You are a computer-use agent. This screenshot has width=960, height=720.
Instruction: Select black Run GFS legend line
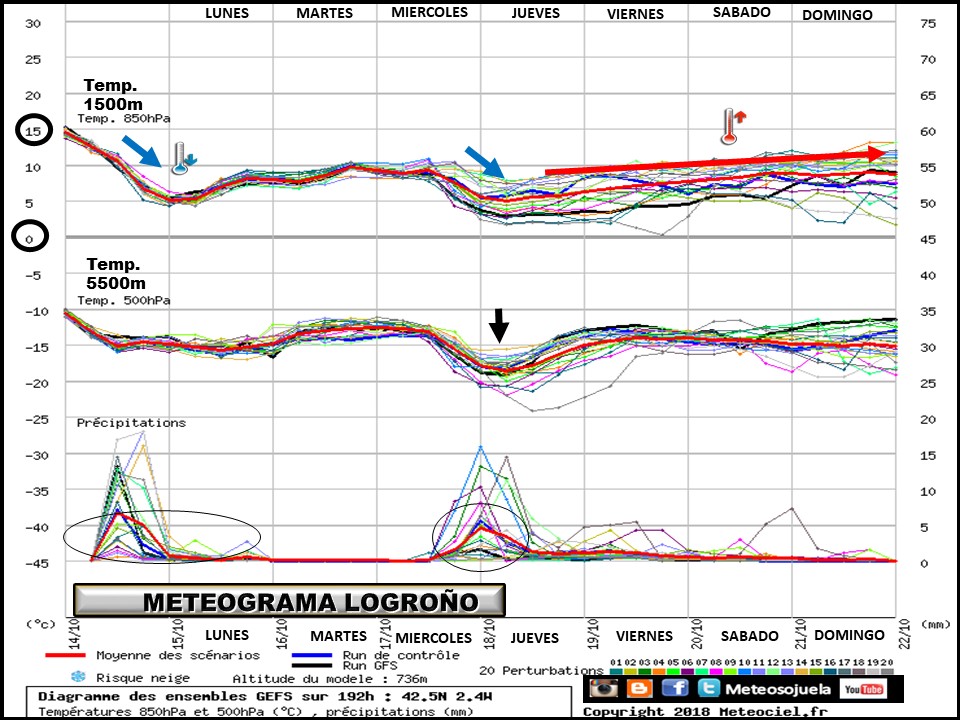click(x=312, y=665)
